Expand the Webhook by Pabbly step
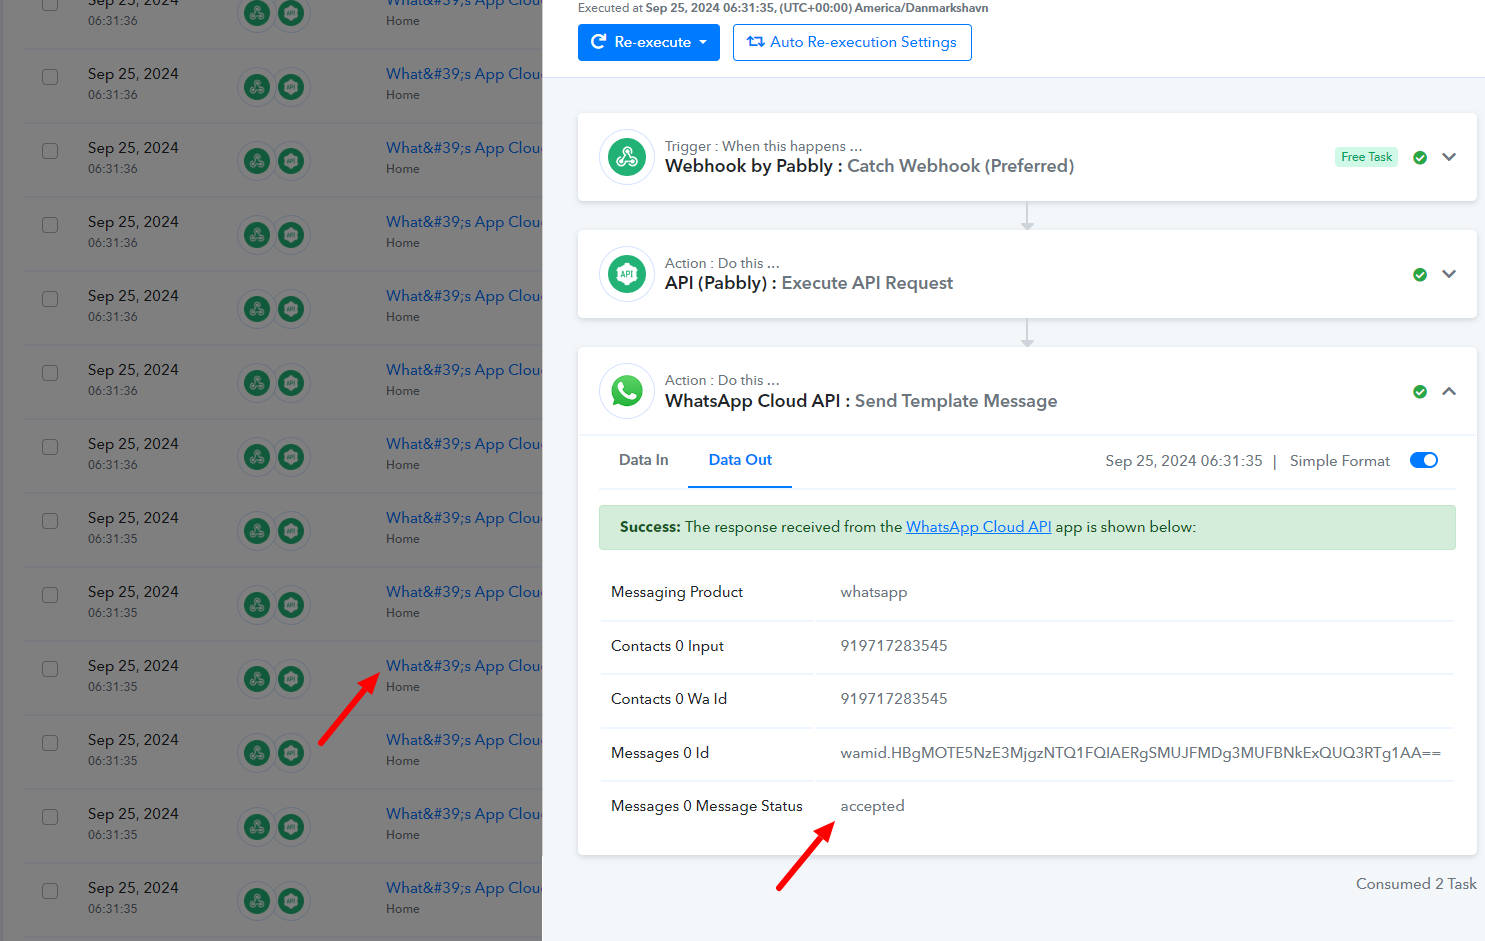The image size is (1485, 941). tap(1449, 157)
